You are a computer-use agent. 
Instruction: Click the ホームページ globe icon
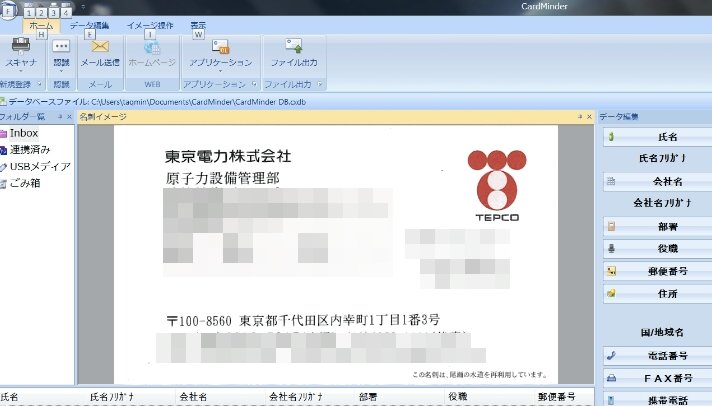coord(152,47)
